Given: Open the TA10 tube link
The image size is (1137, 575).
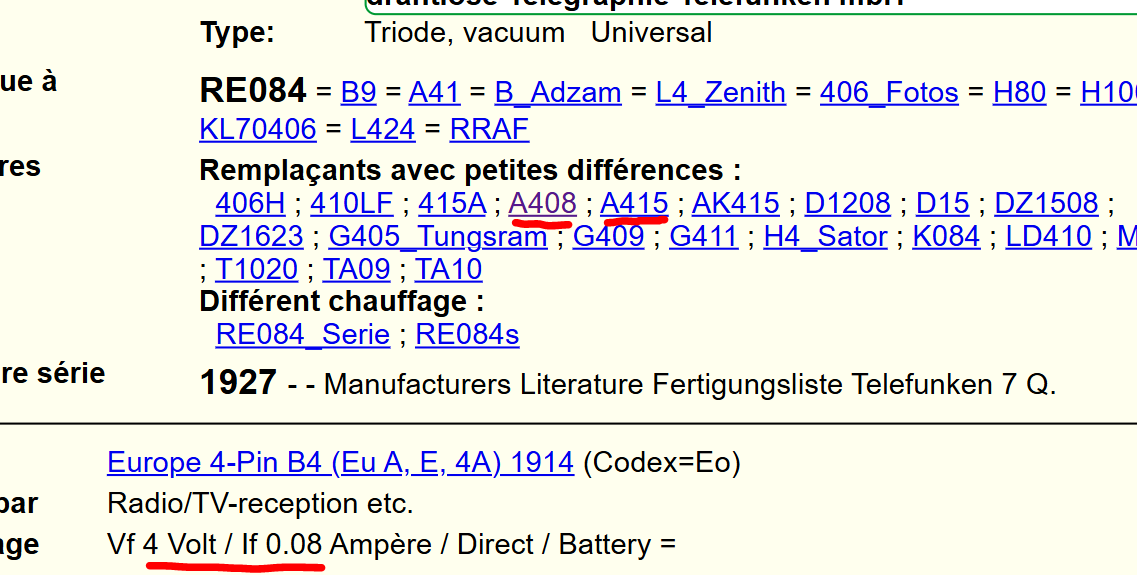Looking at the screenshot, I should 448,269.
